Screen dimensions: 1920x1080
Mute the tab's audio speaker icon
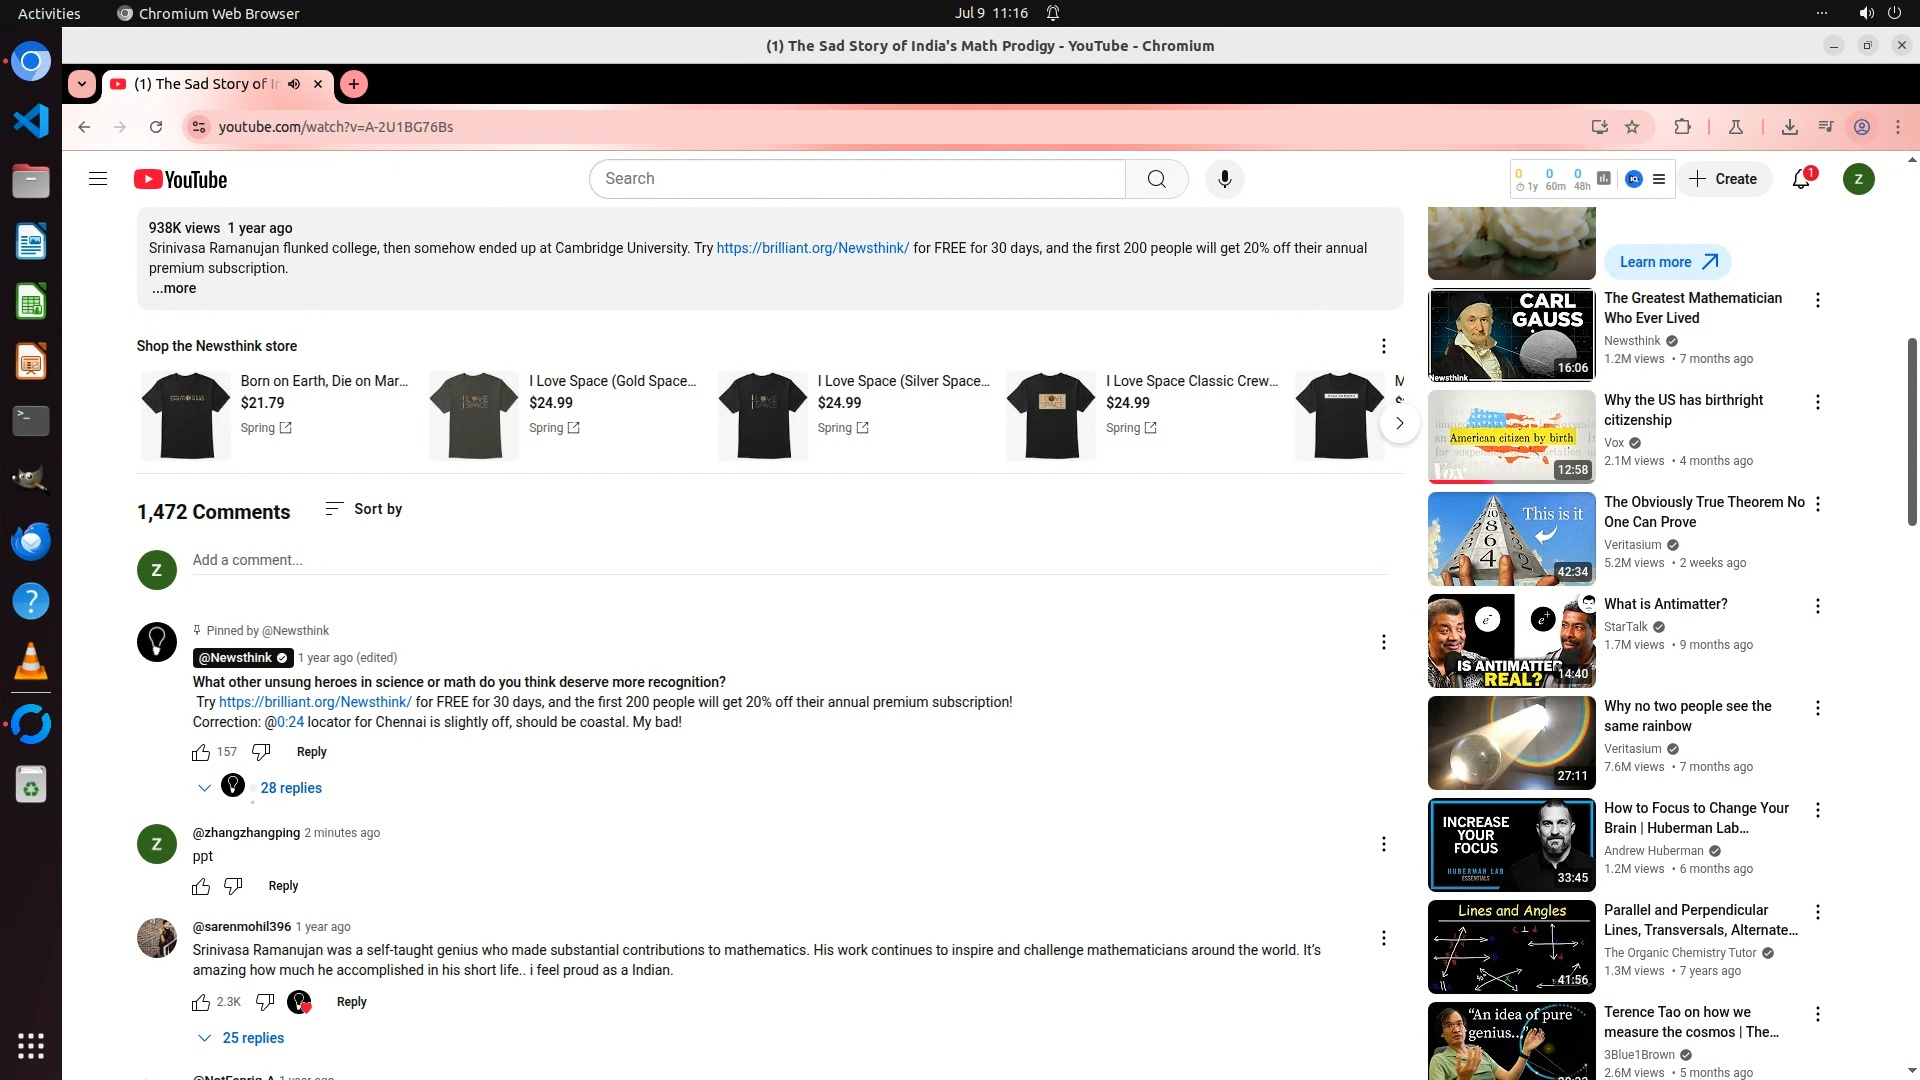click(294, 84)
